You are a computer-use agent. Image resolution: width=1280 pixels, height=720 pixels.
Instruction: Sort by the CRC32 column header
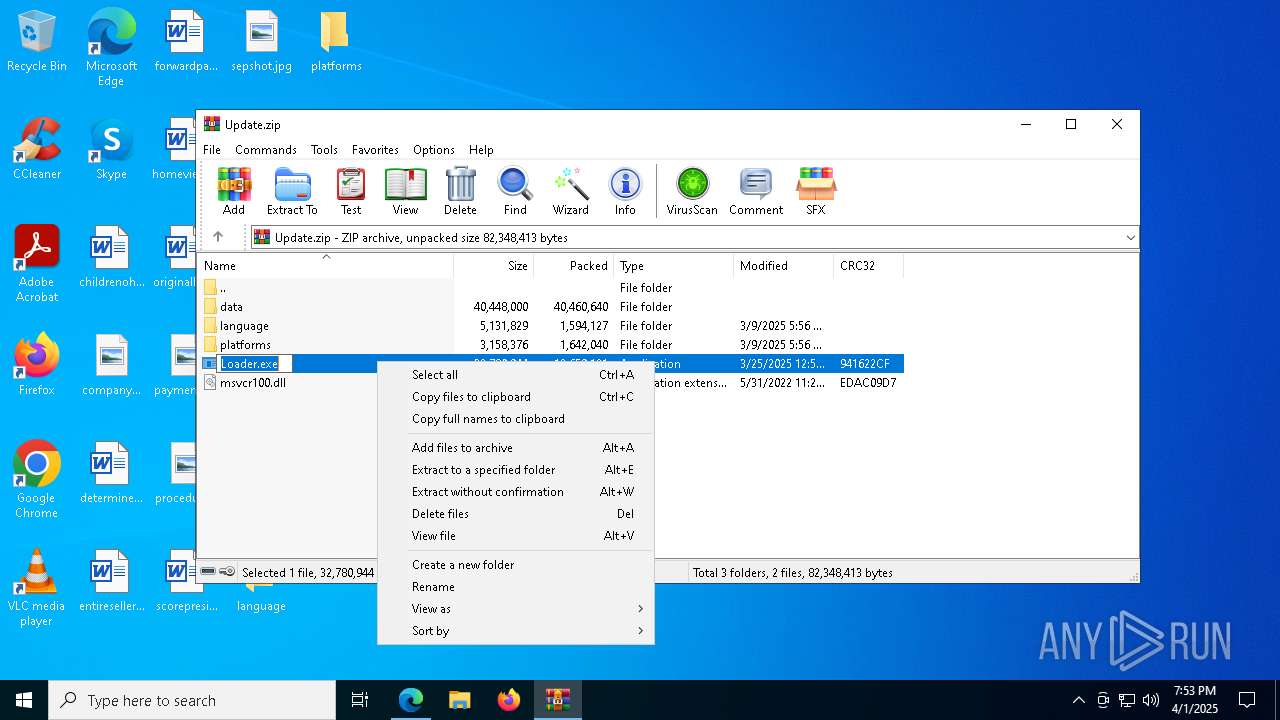[x=869, y=266]
